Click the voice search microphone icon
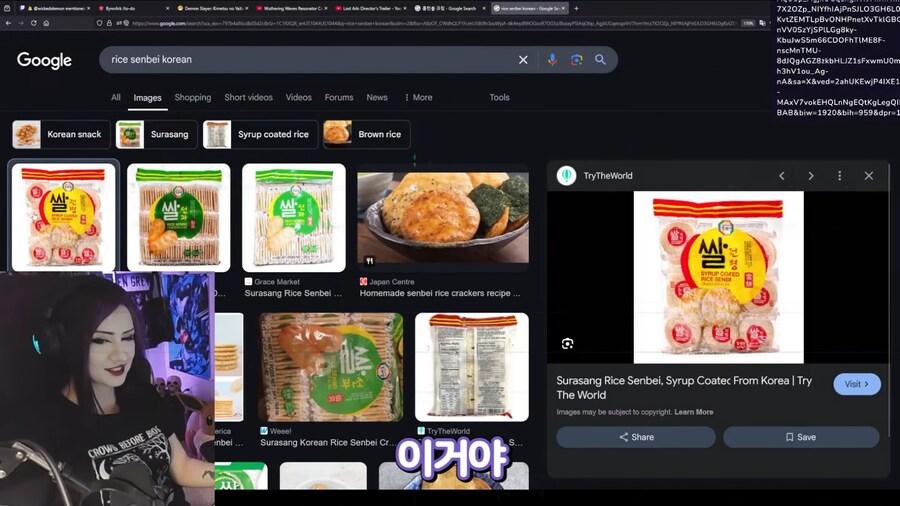This screenshot has height=506, width=900. [551, 60]
